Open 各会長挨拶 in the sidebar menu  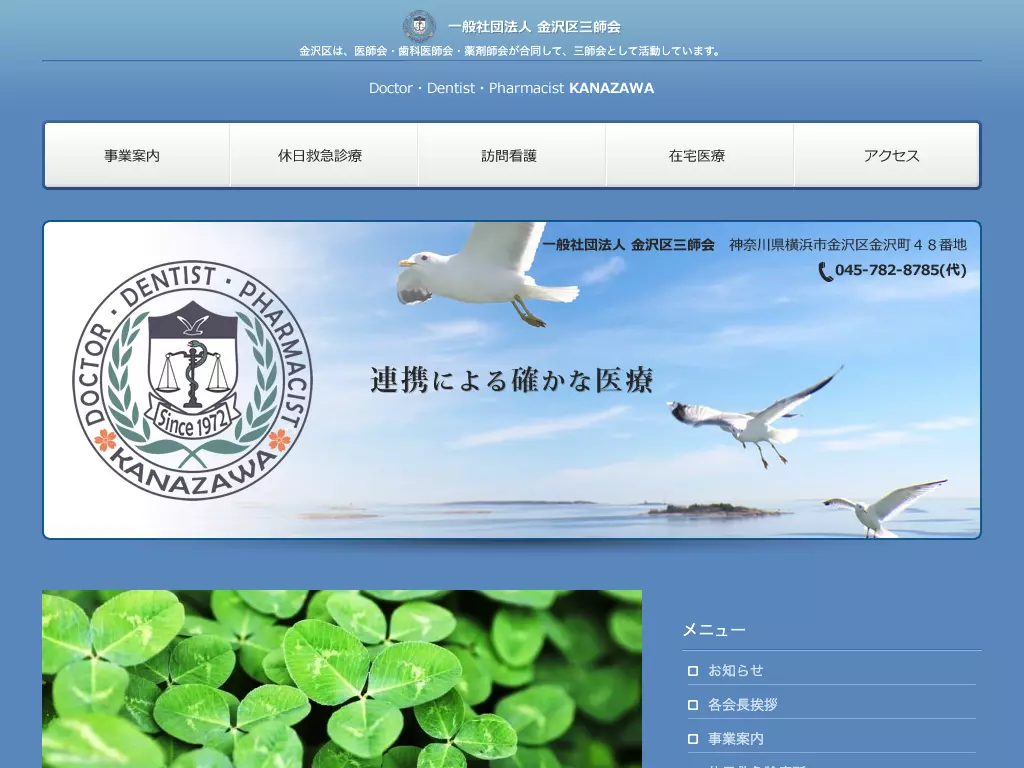(x=743, y=705)
